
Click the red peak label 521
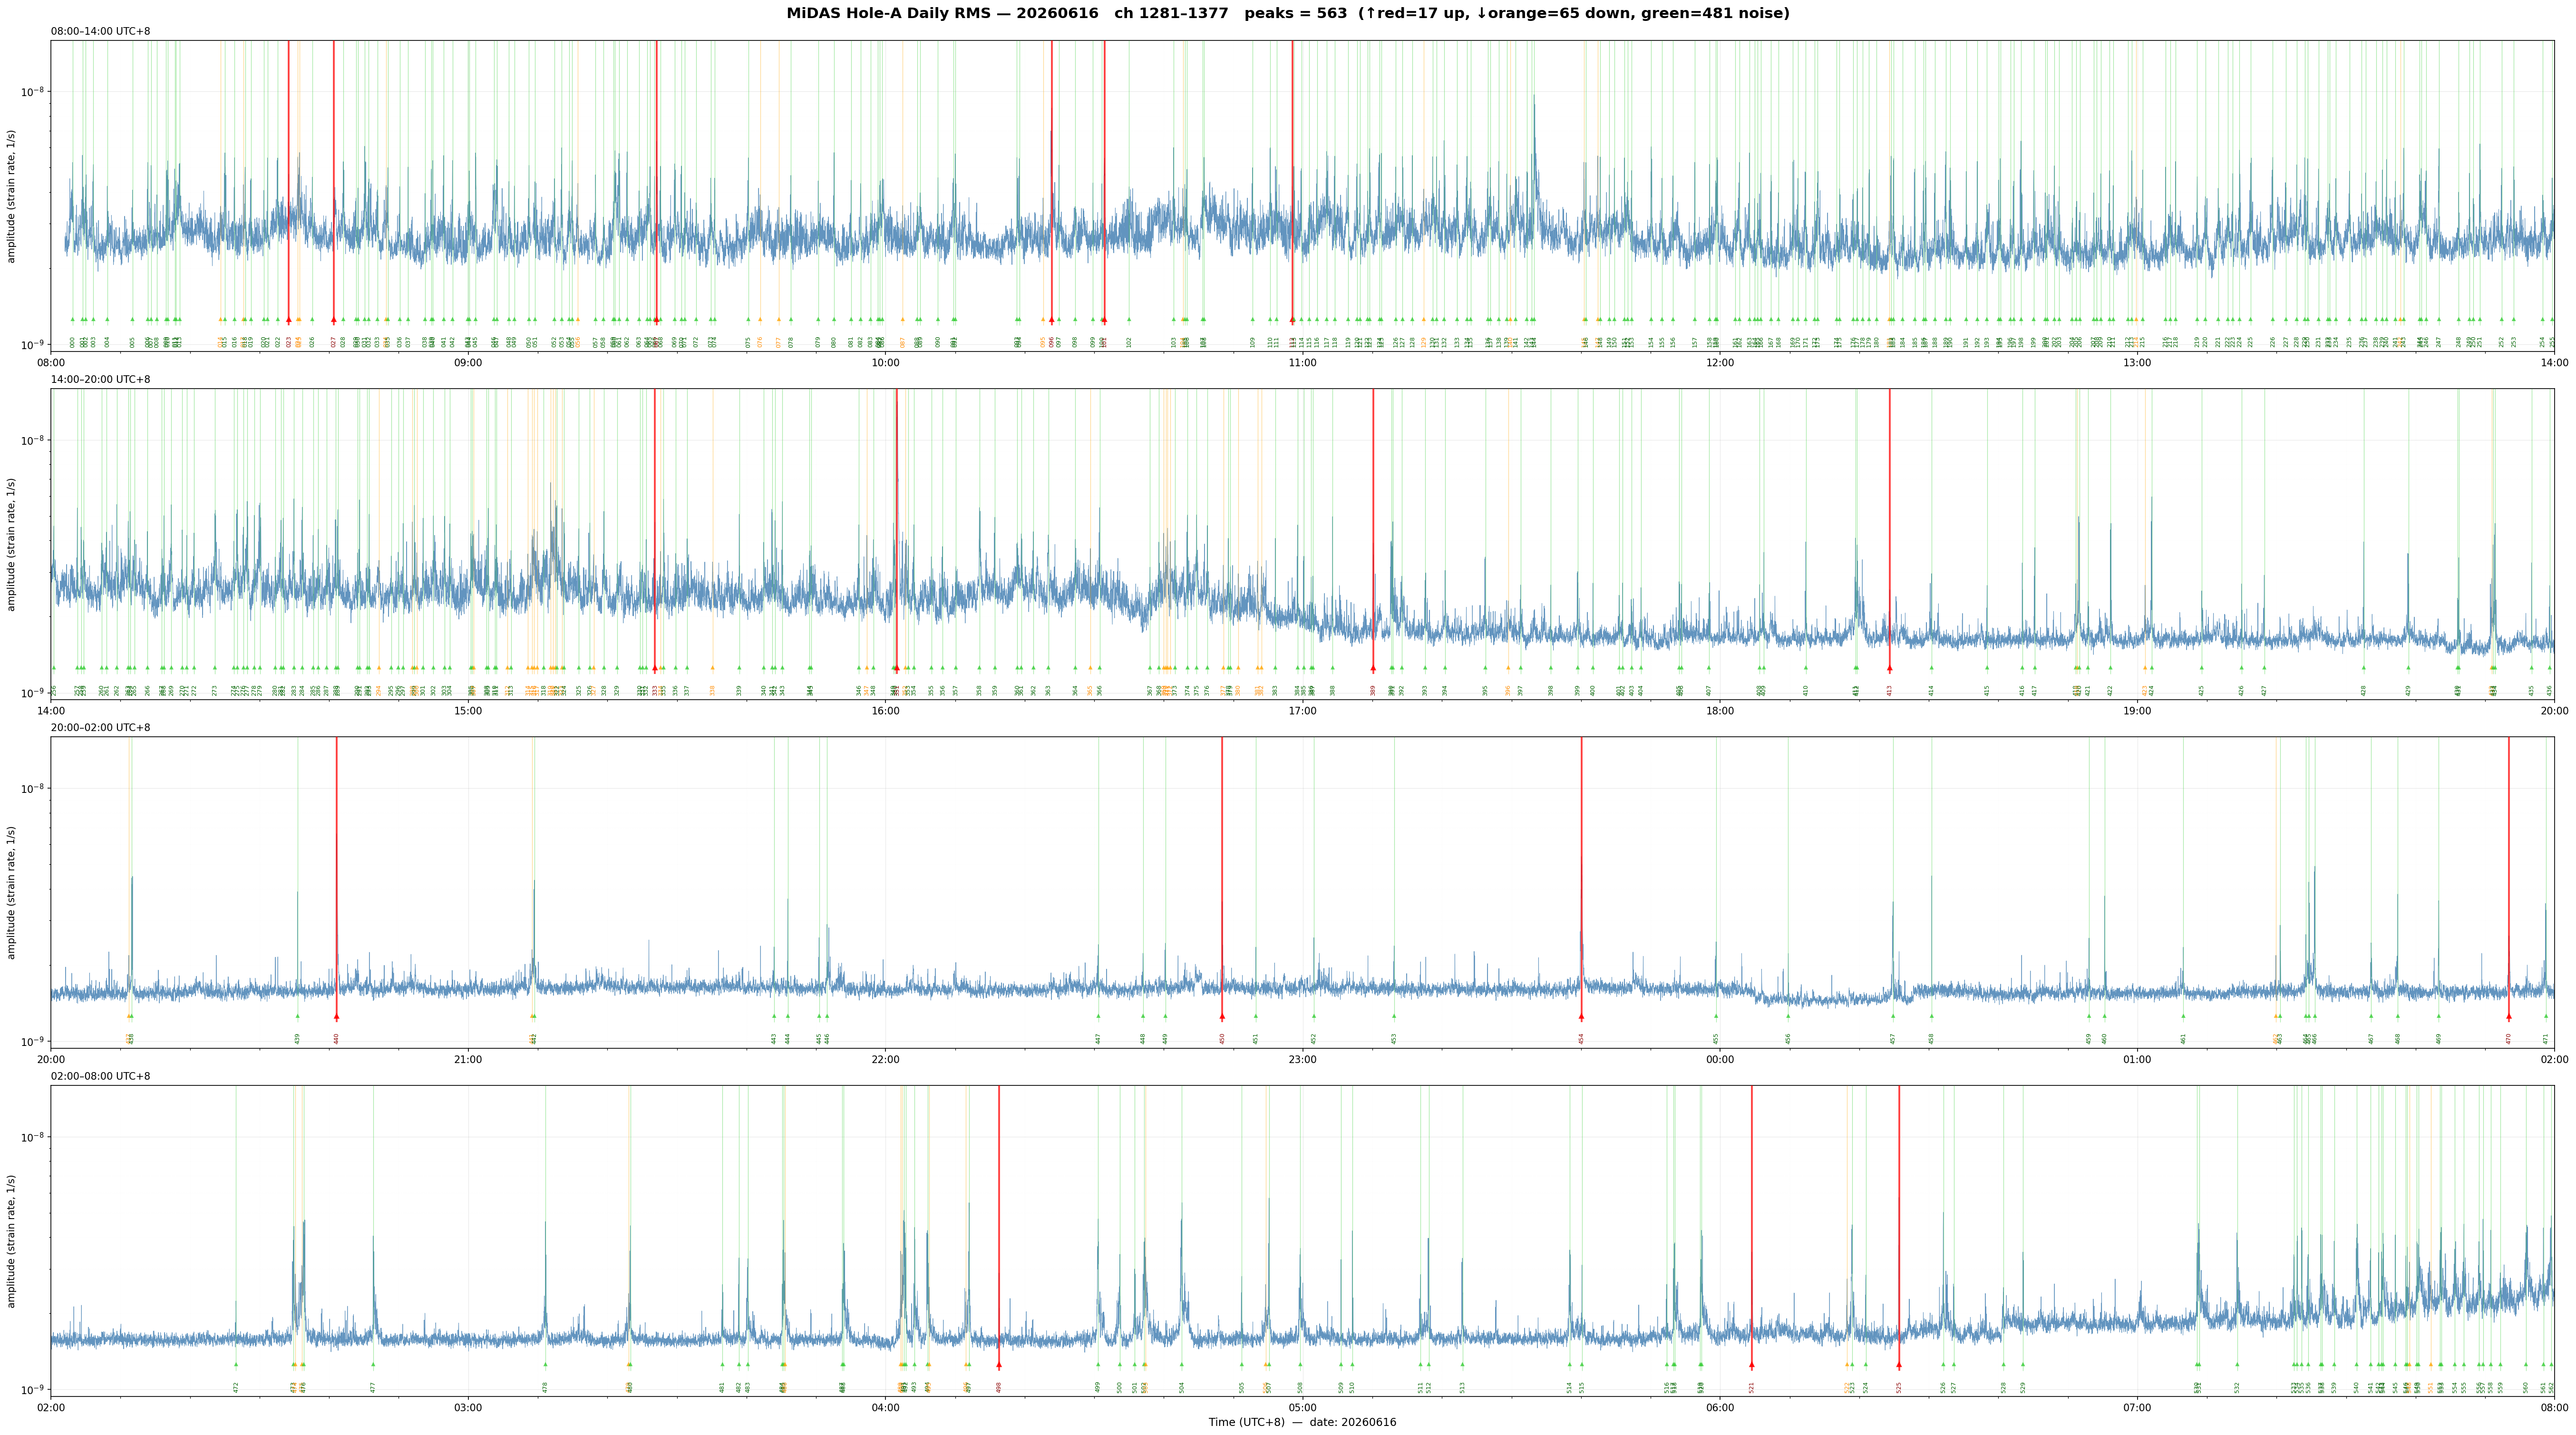coord(1752,1387)
